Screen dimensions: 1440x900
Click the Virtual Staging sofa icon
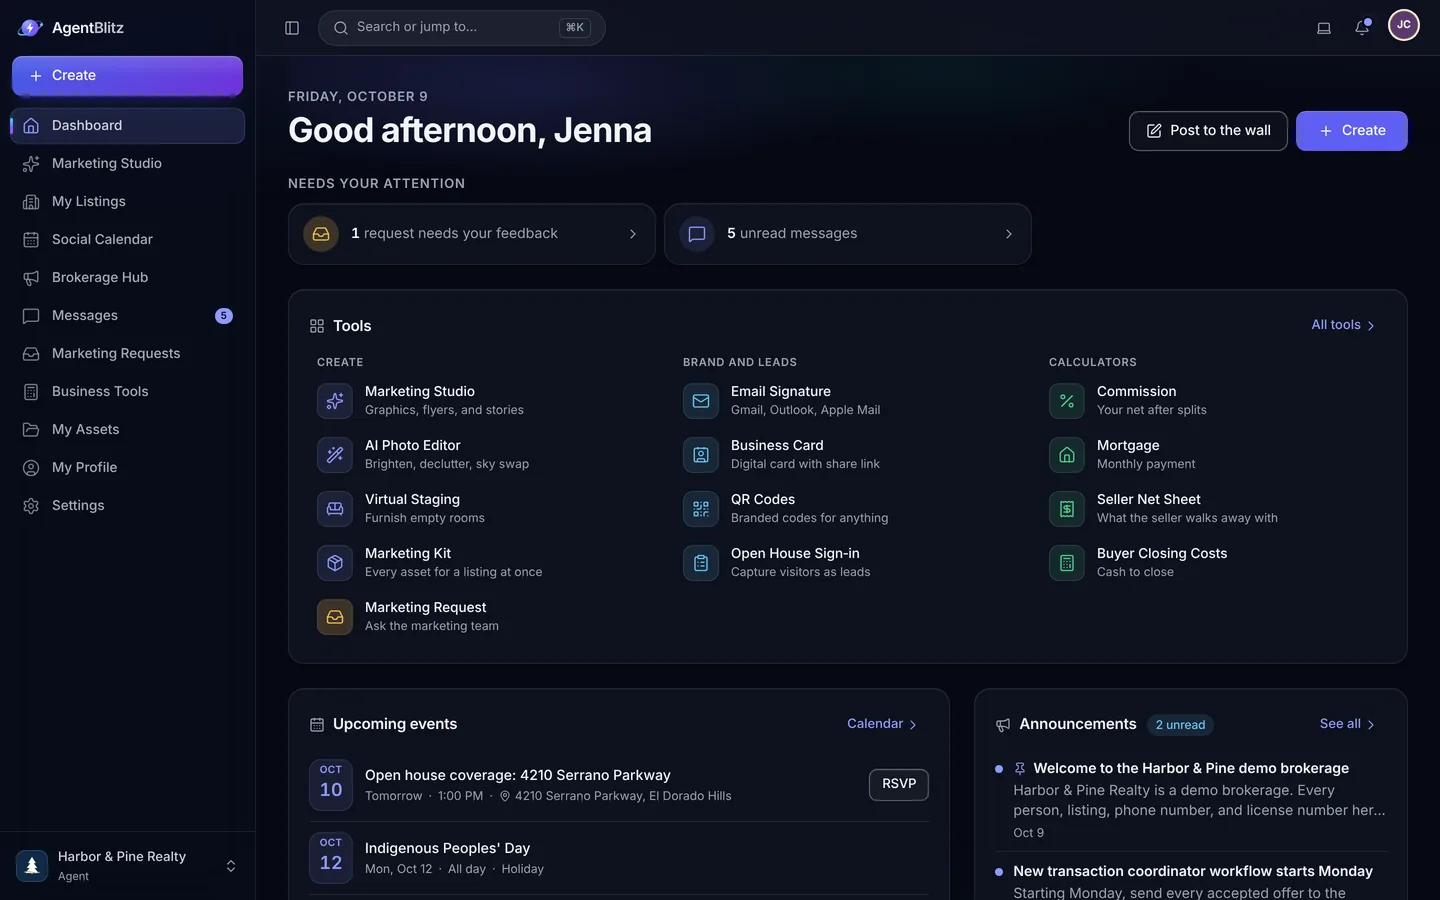[335, 509]
